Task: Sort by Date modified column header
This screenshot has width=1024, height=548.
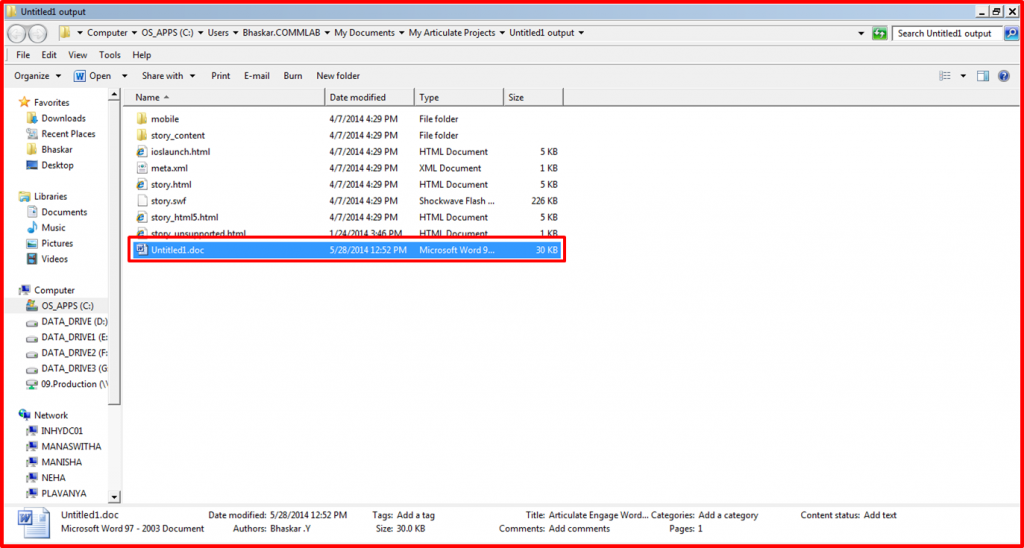Action: [357, 97]
